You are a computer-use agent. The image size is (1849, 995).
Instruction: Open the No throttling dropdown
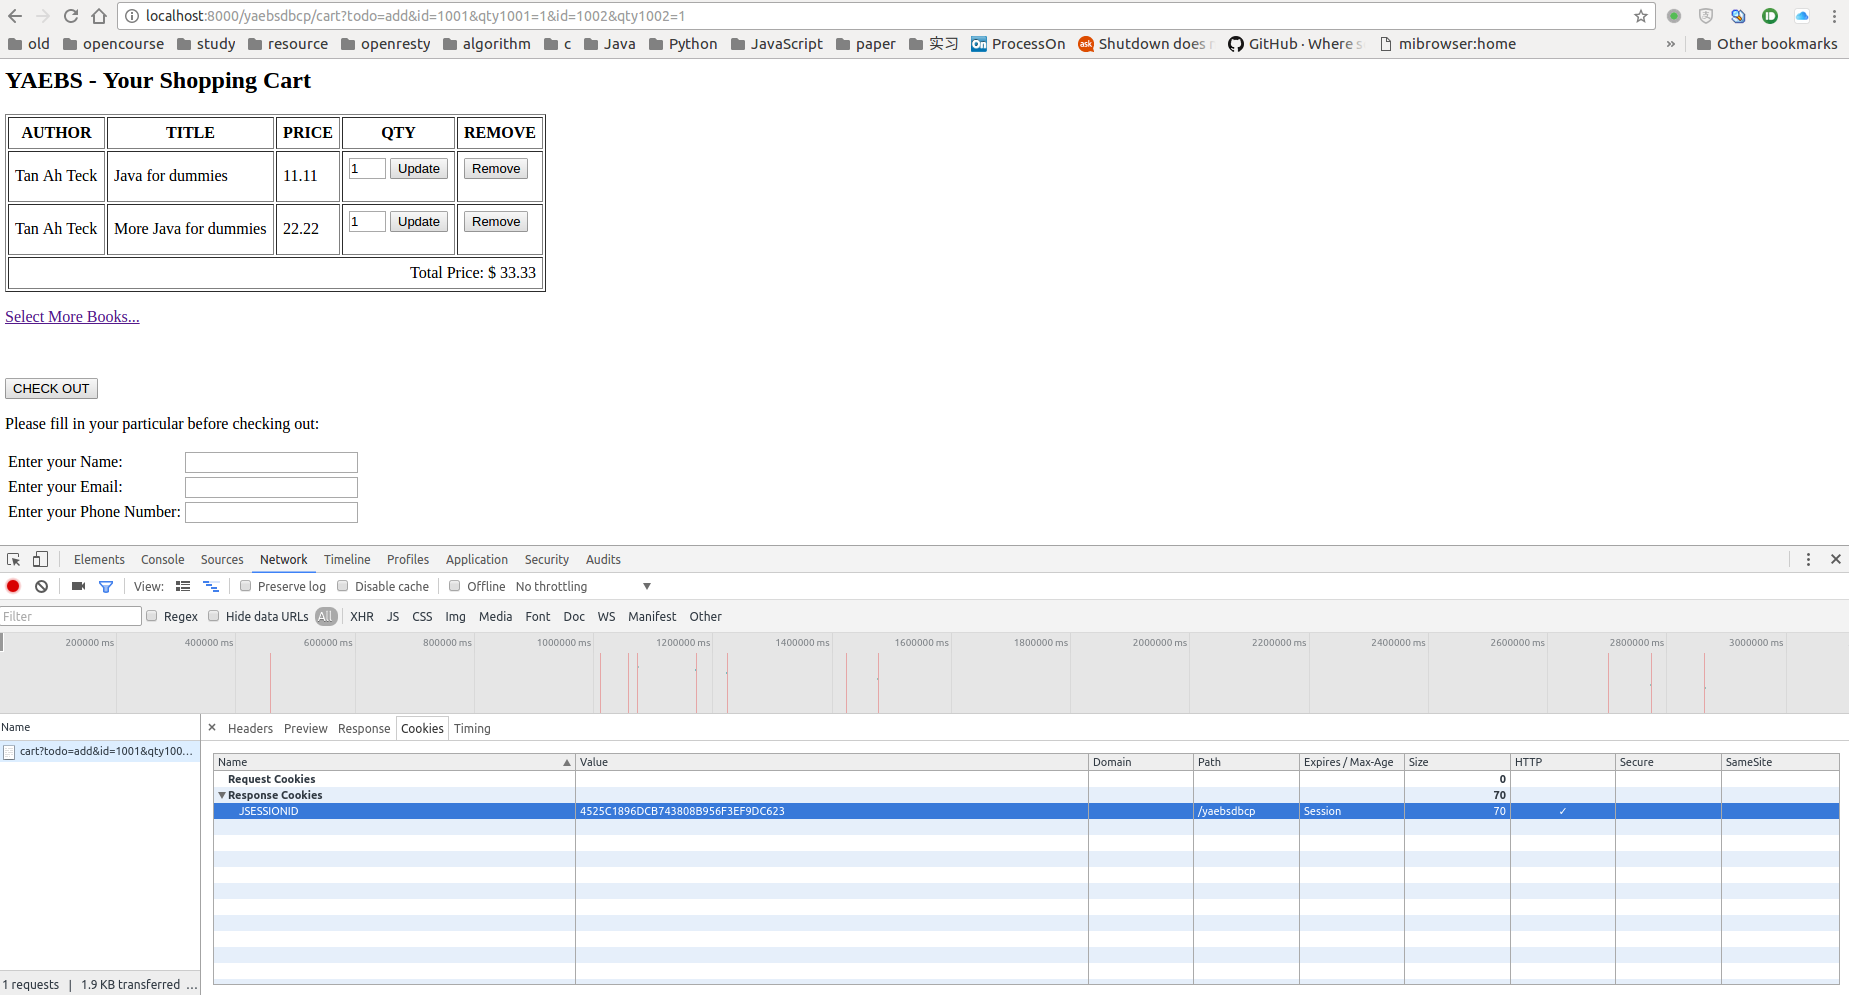(583, 586)
